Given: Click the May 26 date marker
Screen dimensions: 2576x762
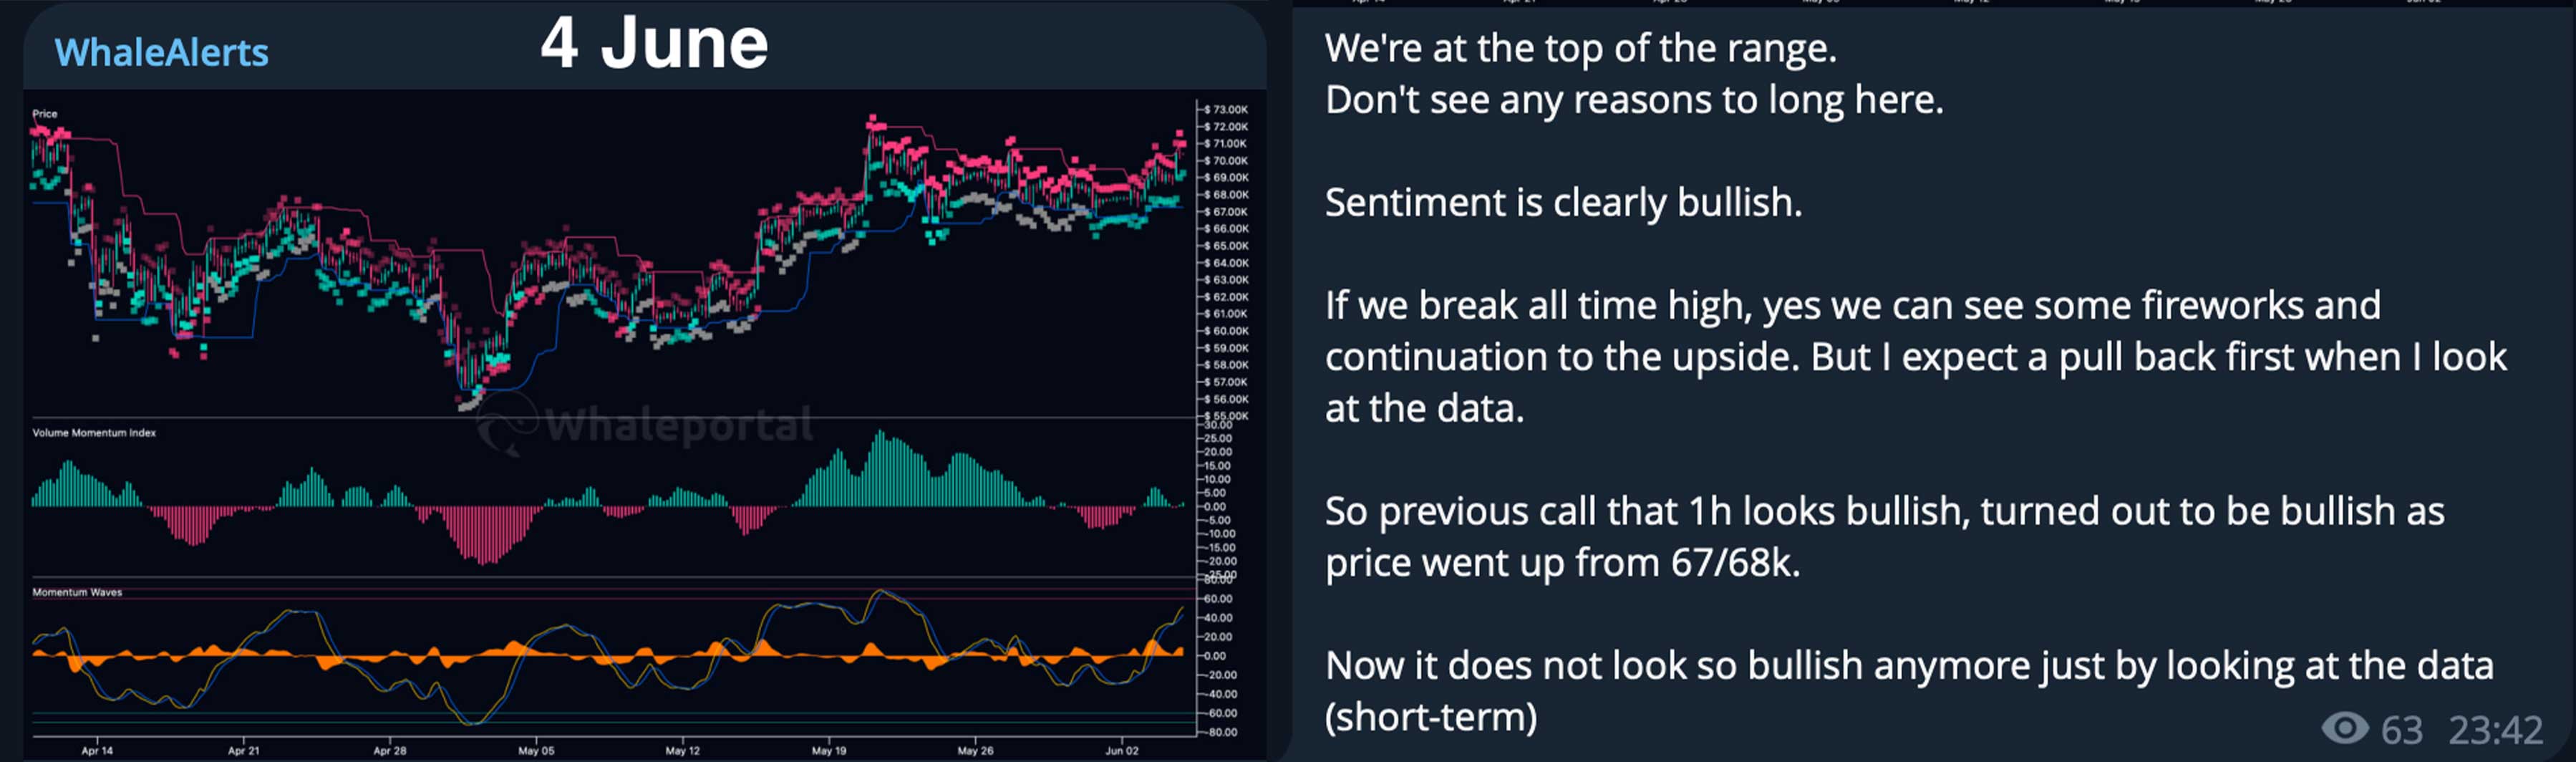Looking at the screenshot, I should 975,750.
